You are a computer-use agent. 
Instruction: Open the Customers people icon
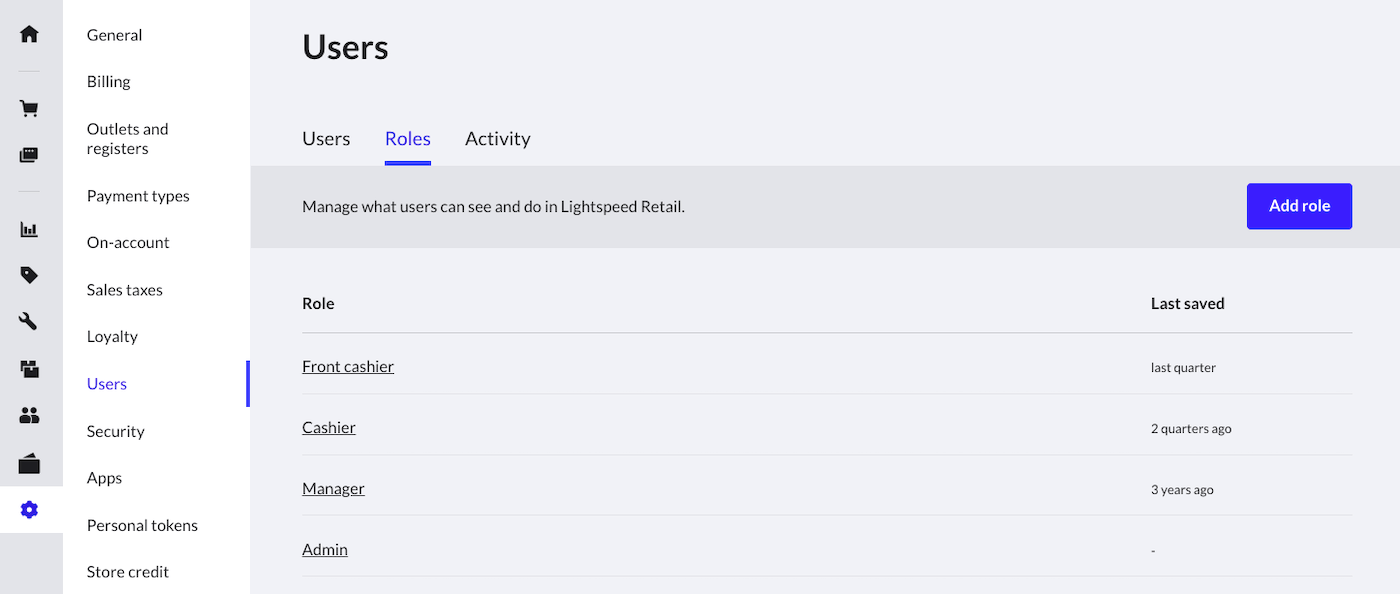[x=30, y=415]
